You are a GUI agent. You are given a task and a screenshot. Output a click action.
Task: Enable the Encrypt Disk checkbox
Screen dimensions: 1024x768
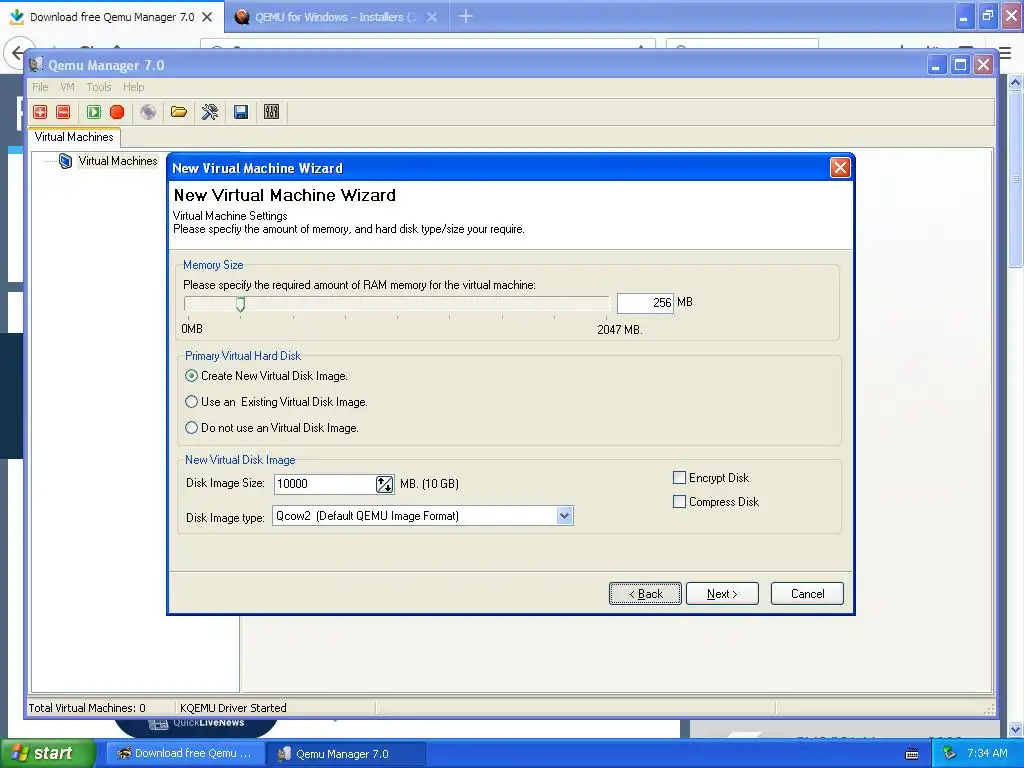679,477
